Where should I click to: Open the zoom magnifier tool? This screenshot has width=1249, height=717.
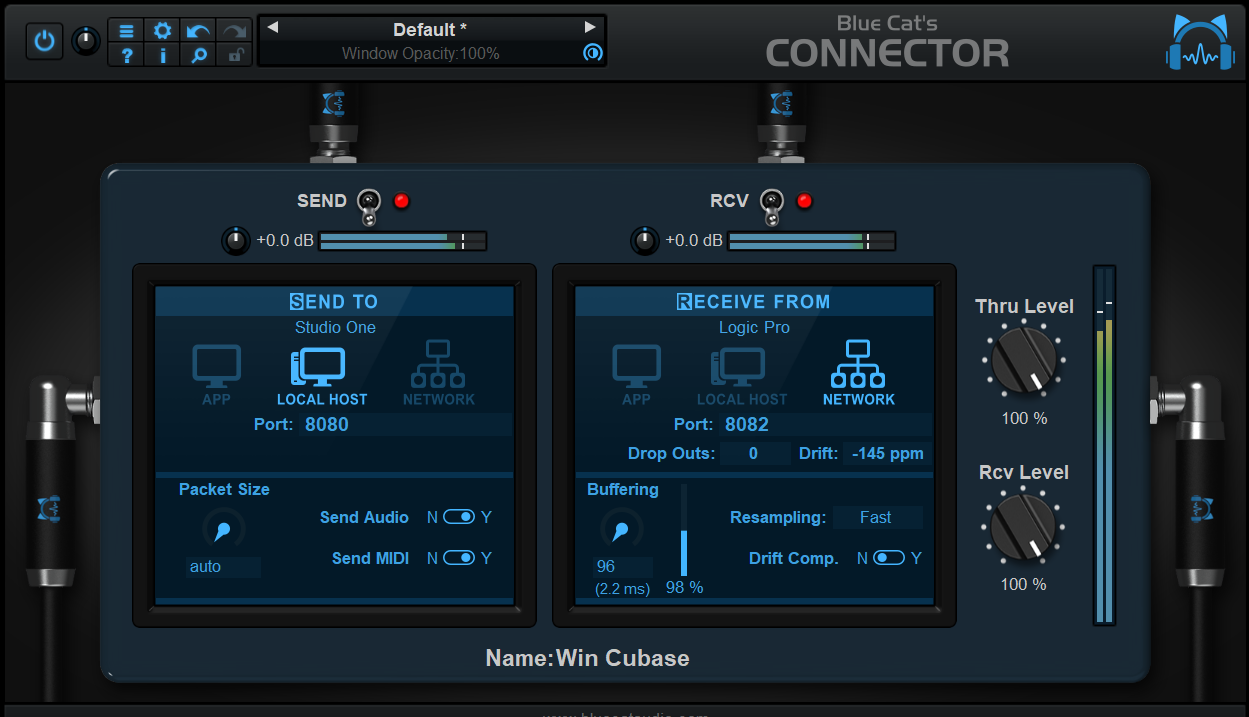[198, 57]
